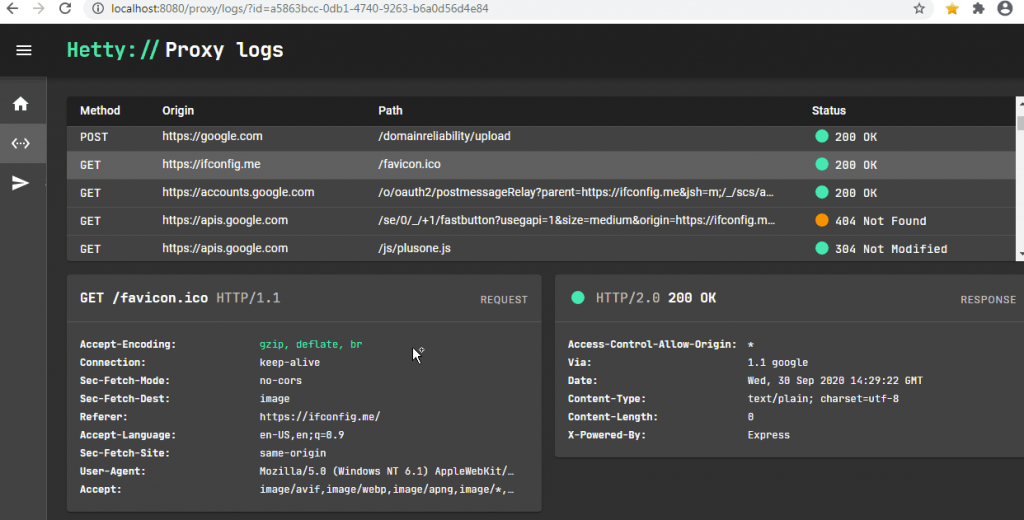The height and width of the screenshot is (520, 1024).
Task: Click the Path column header
Action: pos(390,110)
